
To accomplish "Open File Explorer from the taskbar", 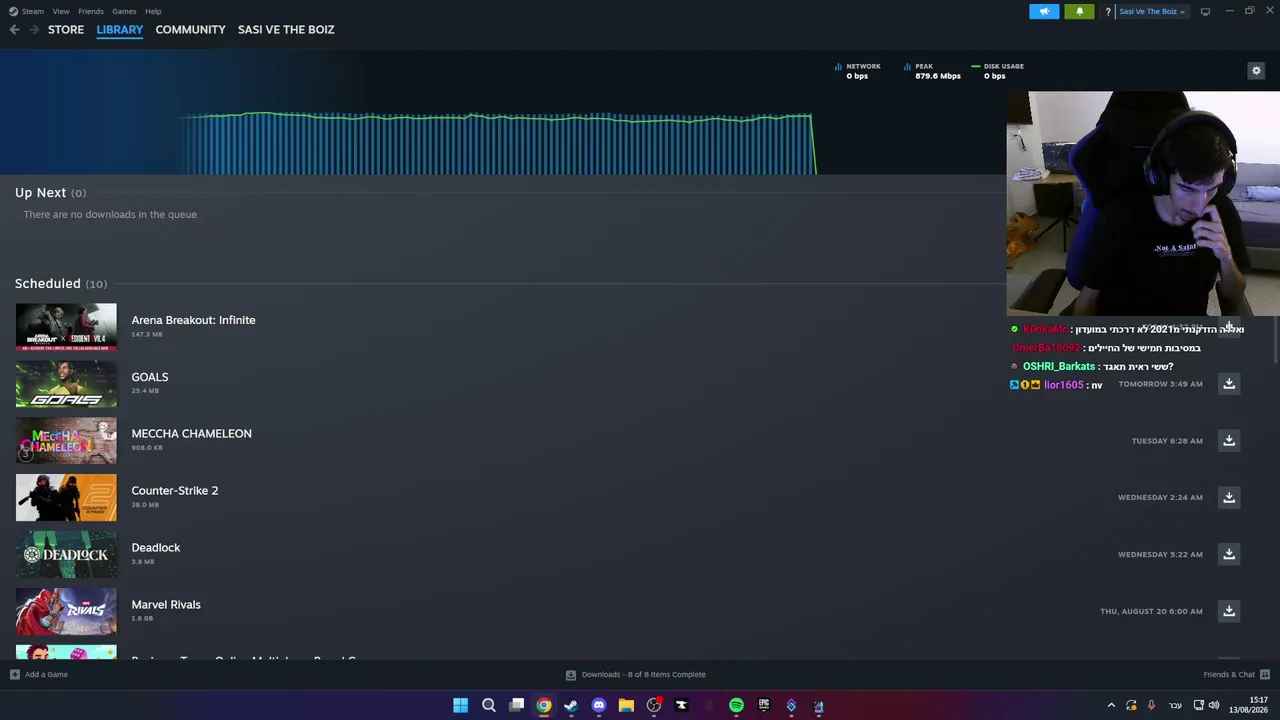I will 626,705.
